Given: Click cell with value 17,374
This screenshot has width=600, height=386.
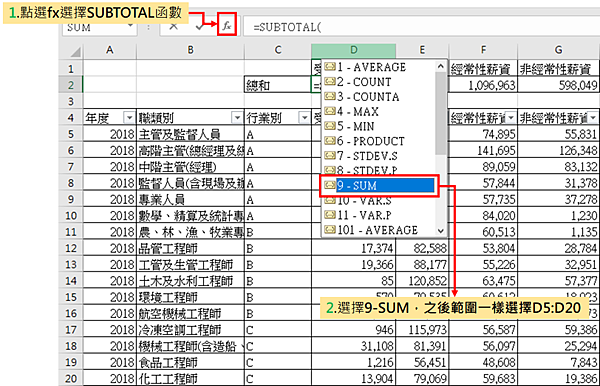Looking at the screenshot, I should [x=354, y=248].
